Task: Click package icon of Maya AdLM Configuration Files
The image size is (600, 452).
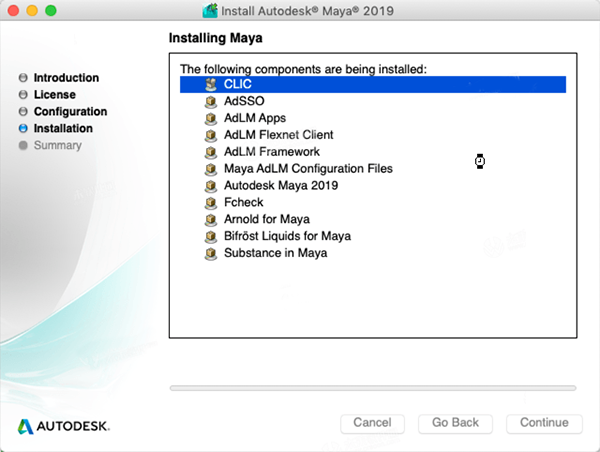Action: tap(210, 169)
